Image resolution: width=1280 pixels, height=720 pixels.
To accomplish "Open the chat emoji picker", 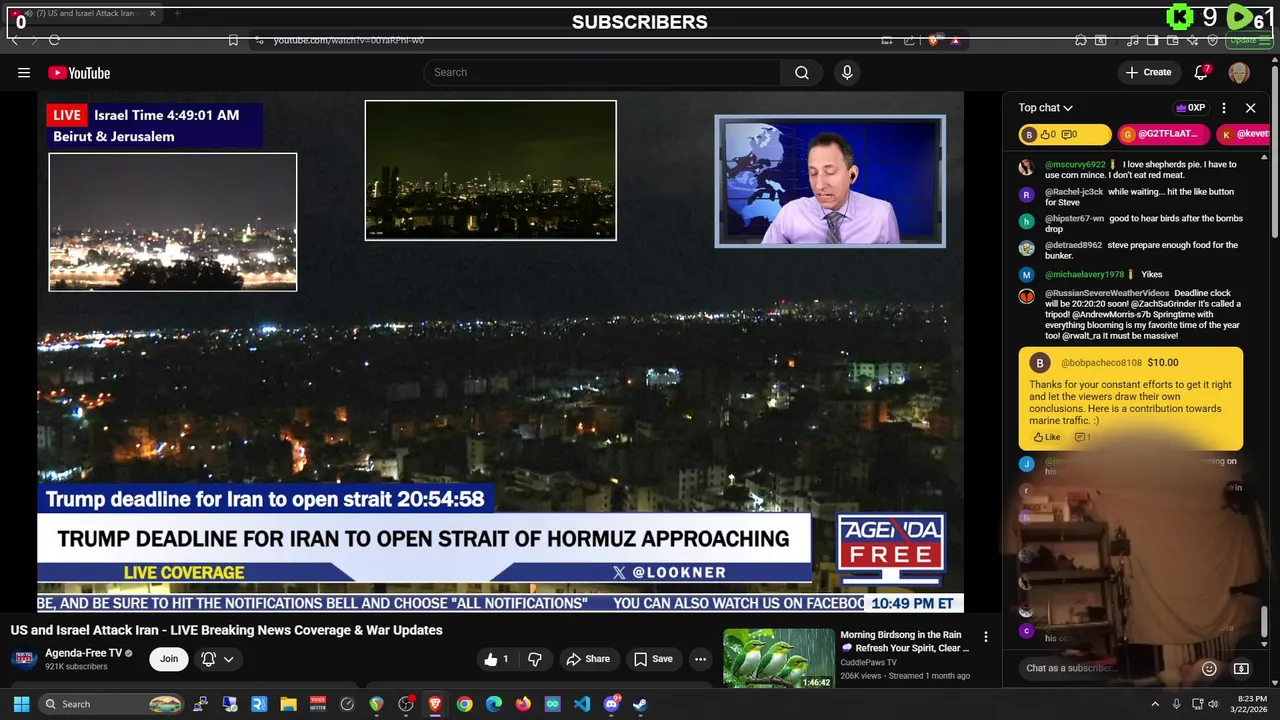I will coord(1209,668).
